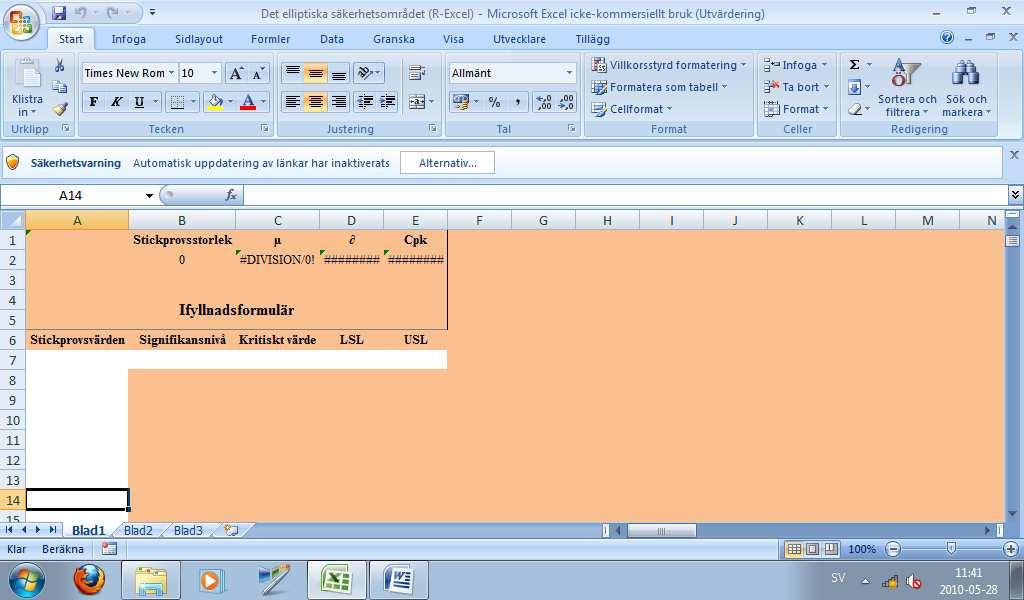Screen dimensions: 1024x600
Task: Save the workbook via Quick Access toolbar
Action: pyautogui.click(x=59, y=12)
